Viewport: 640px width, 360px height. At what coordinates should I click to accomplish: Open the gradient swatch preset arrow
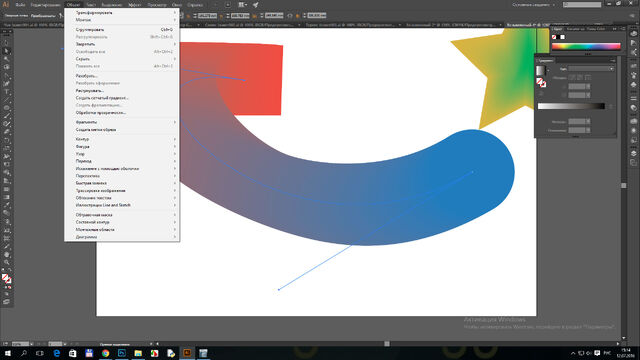(x=548, y=70)
